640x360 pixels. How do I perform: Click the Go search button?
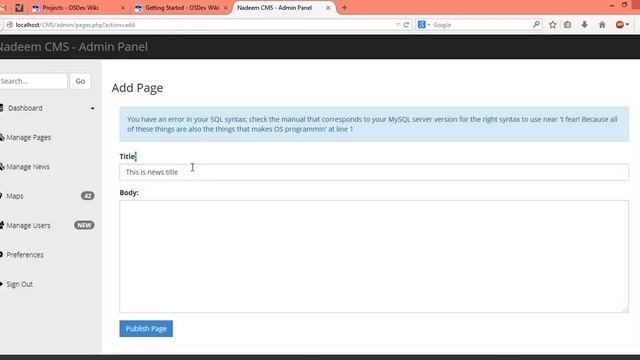80,81
